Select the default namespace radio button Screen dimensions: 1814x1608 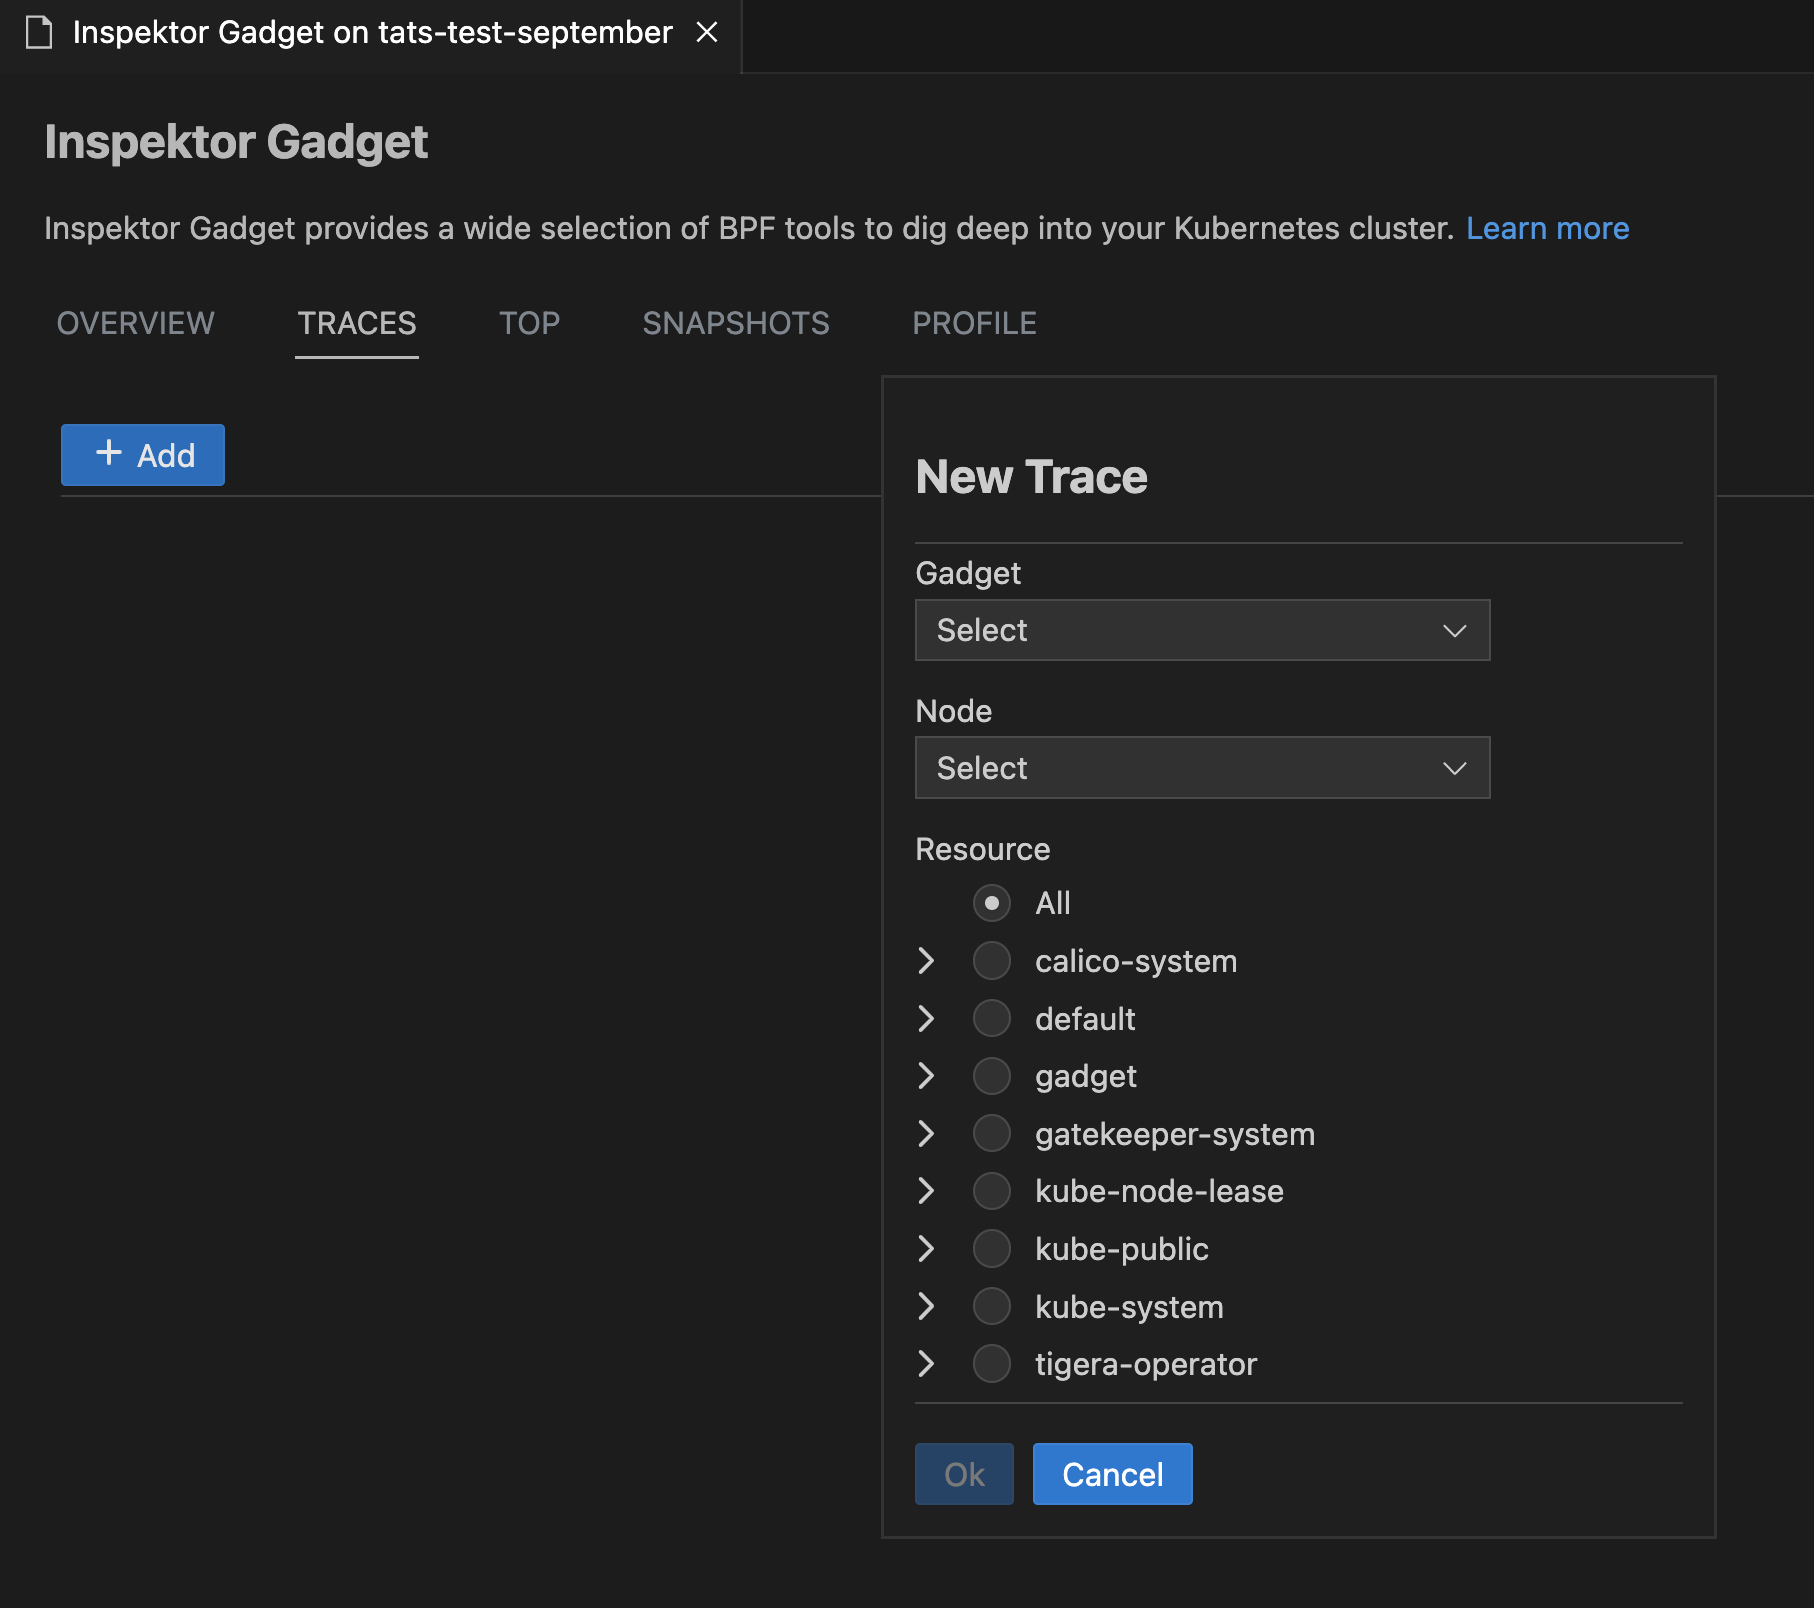coord(991,1018)
